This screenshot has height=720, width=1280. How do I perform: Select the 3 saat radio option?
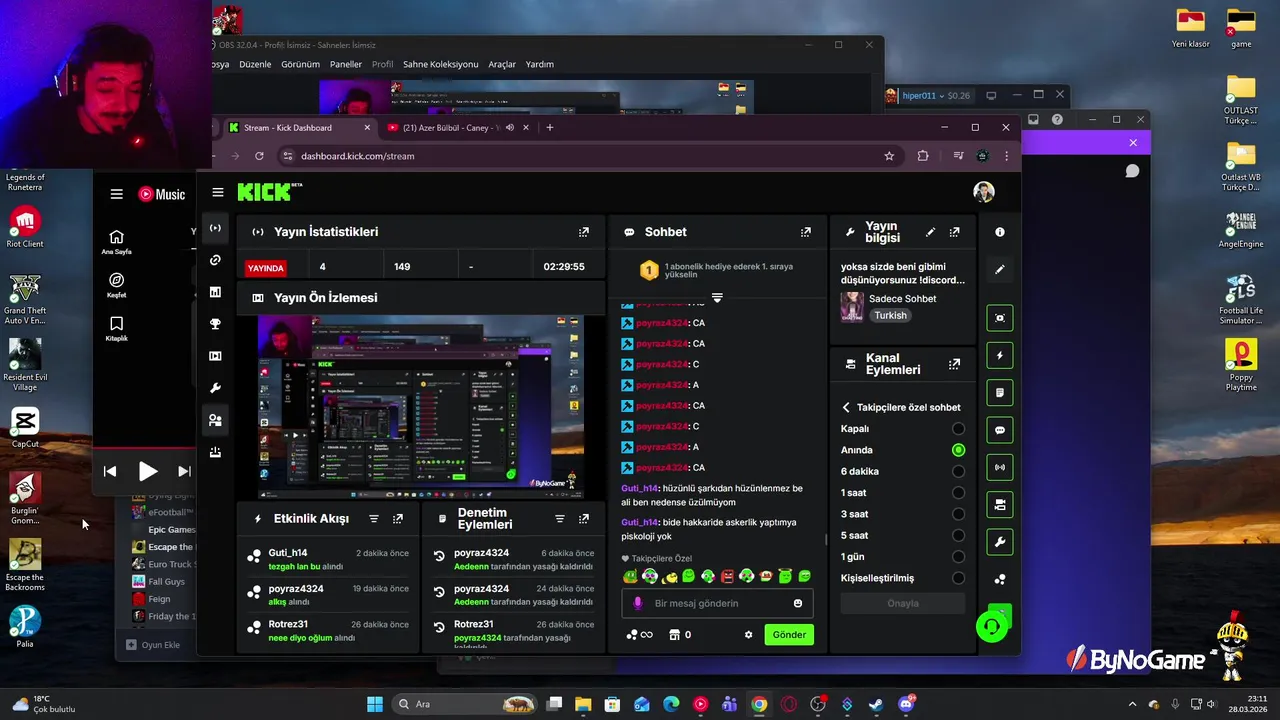(958, 514)
